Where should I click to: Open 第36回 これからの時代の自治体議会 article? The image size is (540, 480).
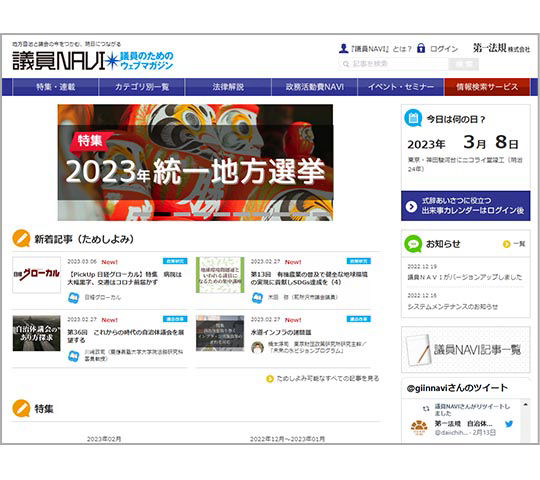[x=125, y=336]
